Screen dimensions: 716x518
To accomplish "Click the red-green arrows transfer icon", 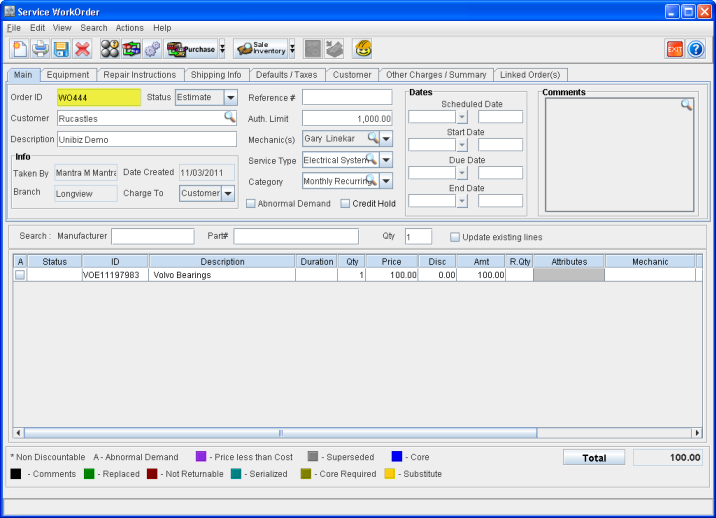I will (x=131, y=49).
